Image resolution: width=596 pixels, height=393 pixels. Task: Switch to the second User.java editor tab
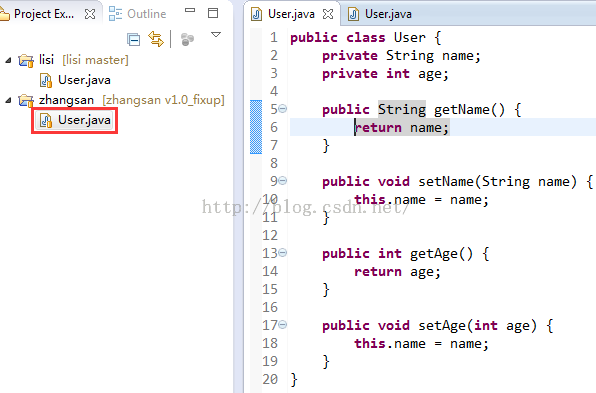click(x=388, y=14)
